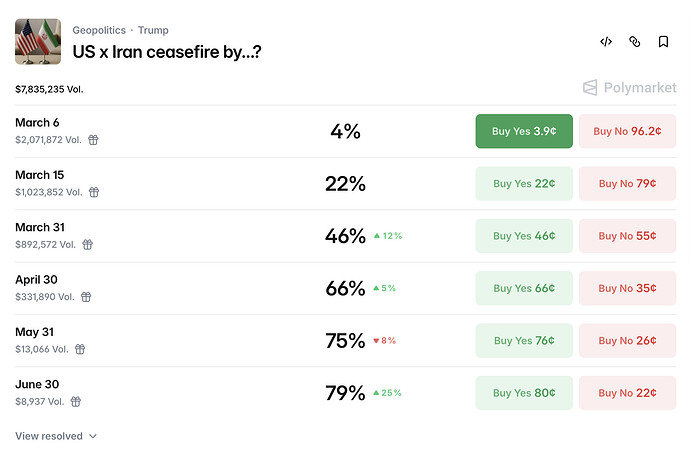This screenshot has height=474, width=690.
Task: Expand the View resolved section
Action: [x=56, y=436]
